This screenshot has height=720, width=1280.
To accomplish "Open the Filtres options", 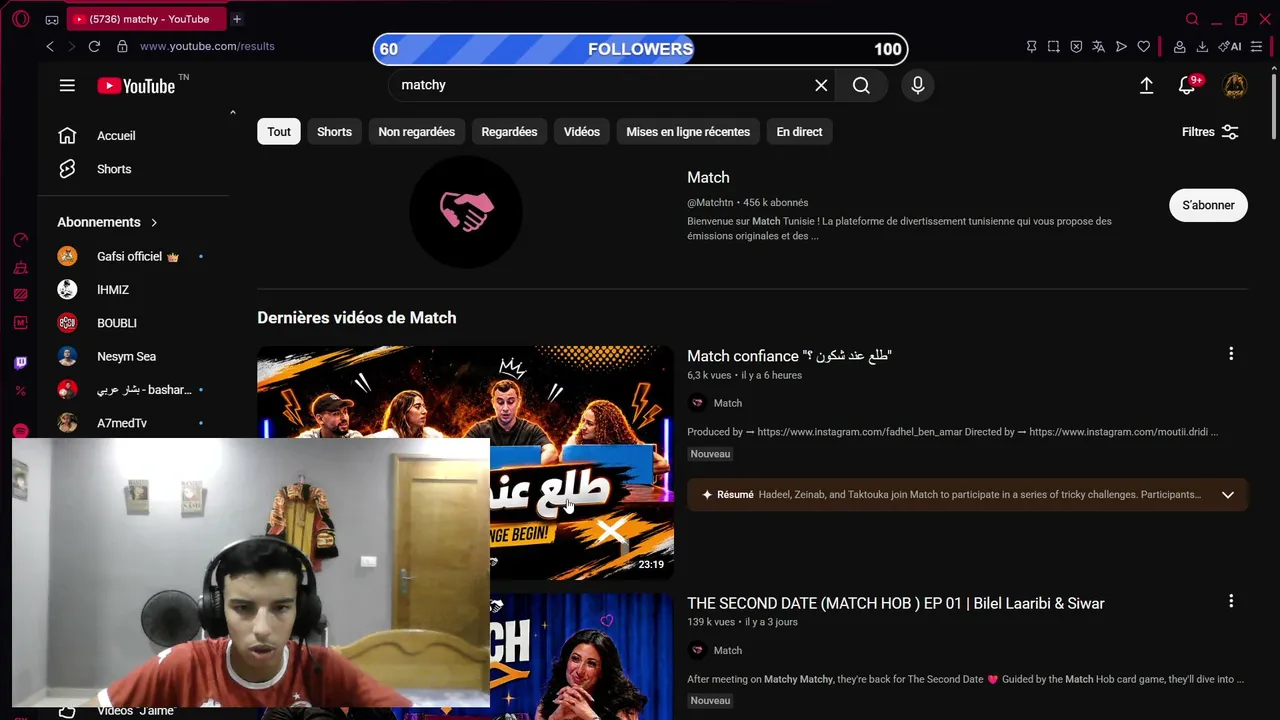I will coord(1210,132).
